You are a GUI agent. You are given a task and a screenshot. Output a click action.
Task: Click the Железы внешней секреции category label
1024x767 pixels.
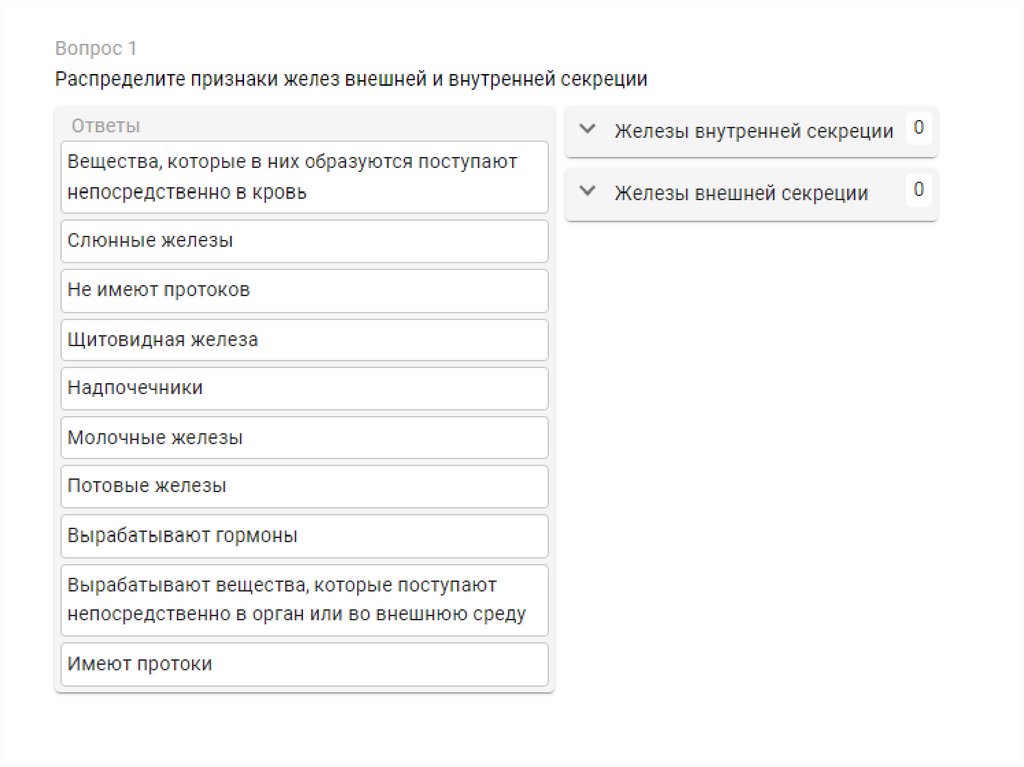pyautogui.click(x=740, y=193)
